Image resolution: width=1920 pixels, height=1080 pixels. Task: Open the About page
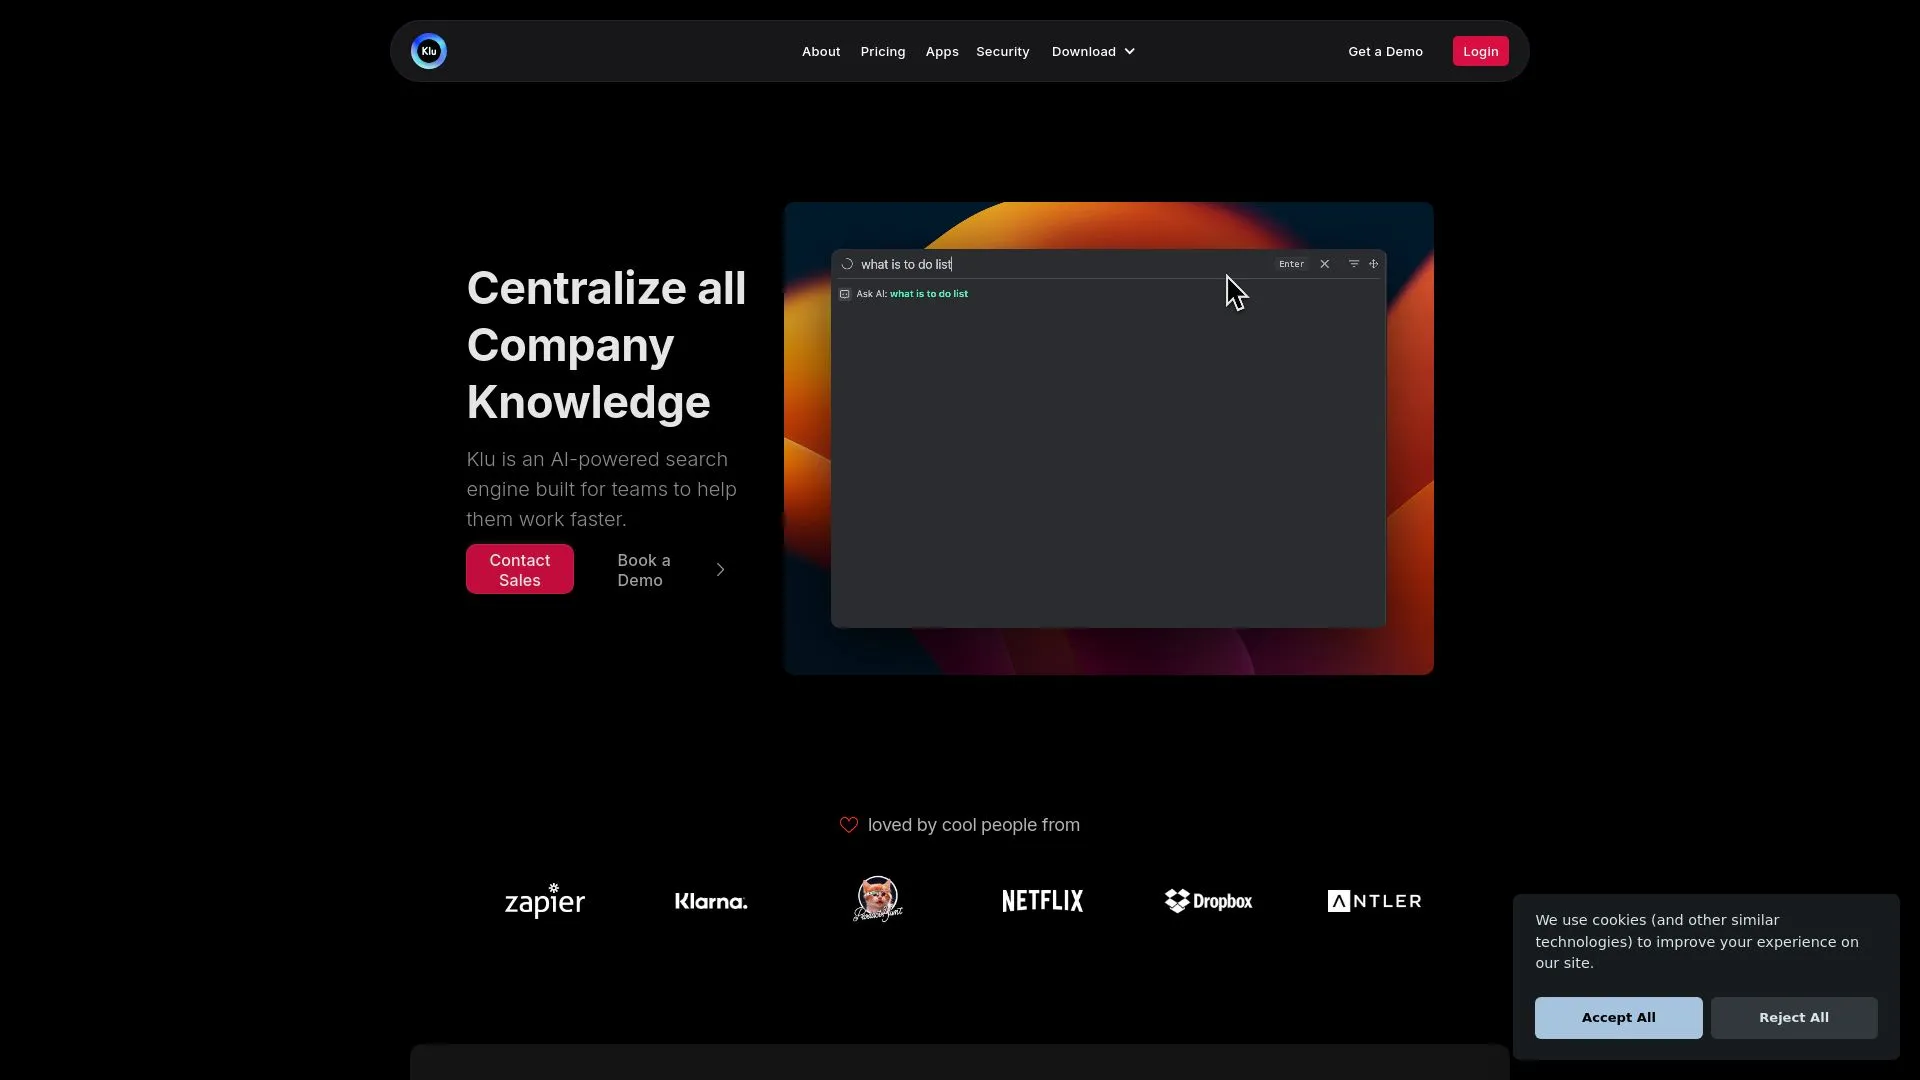coord(821,51)
